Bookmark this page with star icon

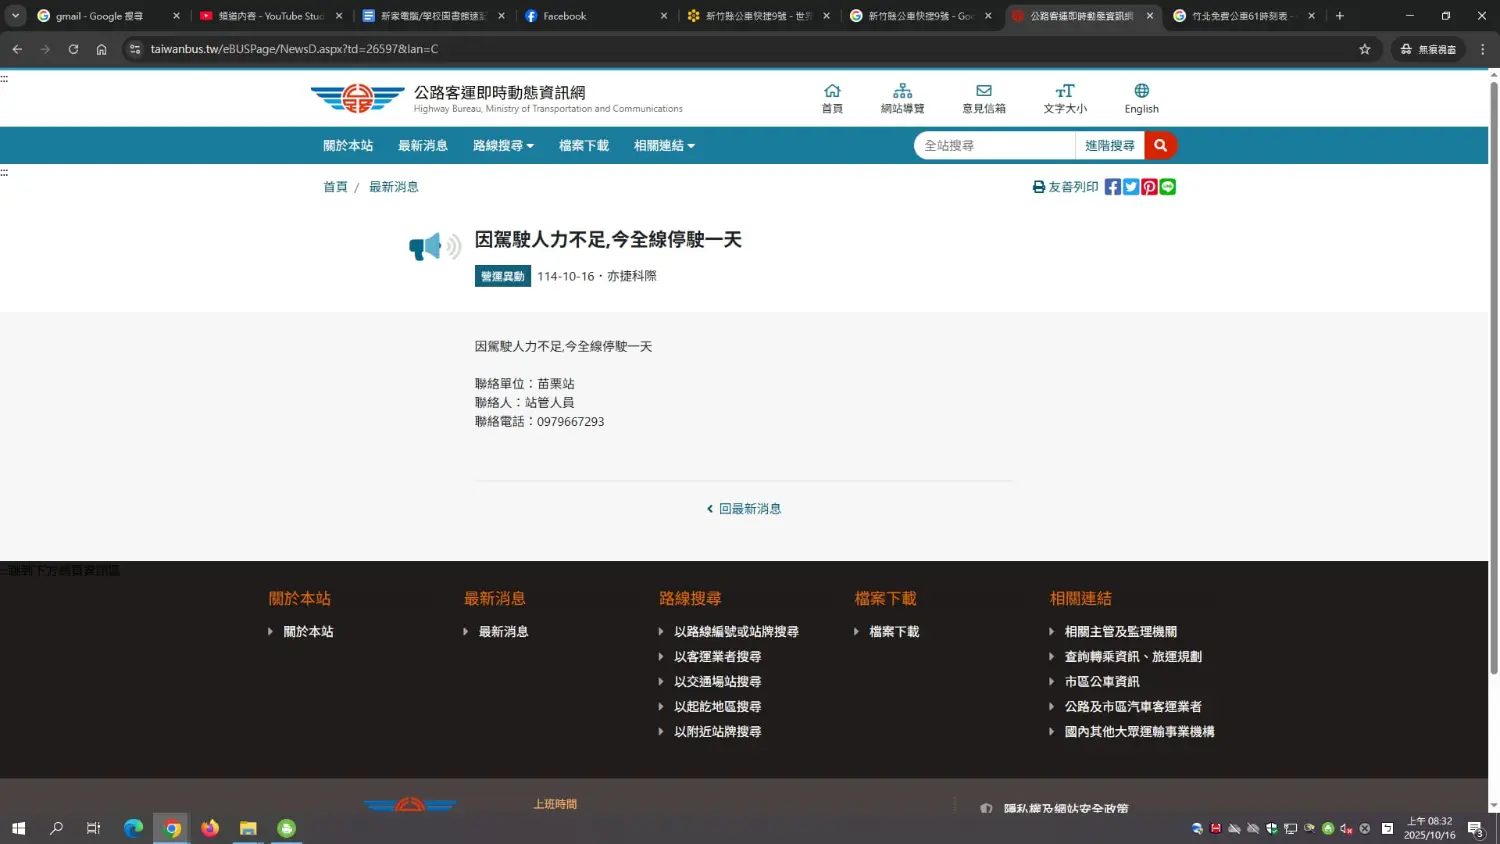1364,49
